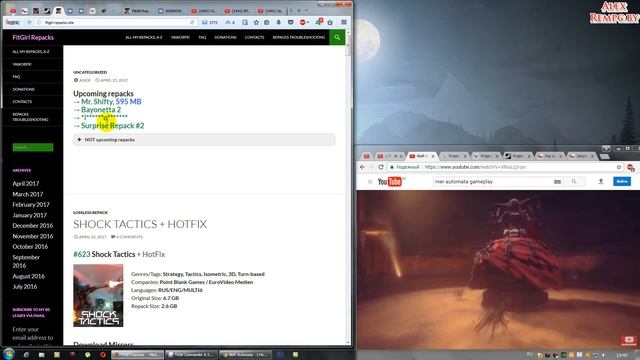This screenshot has height=360, width=640.
Task: Open DONATIONS in top navigation menu
Action: (225, 37)
